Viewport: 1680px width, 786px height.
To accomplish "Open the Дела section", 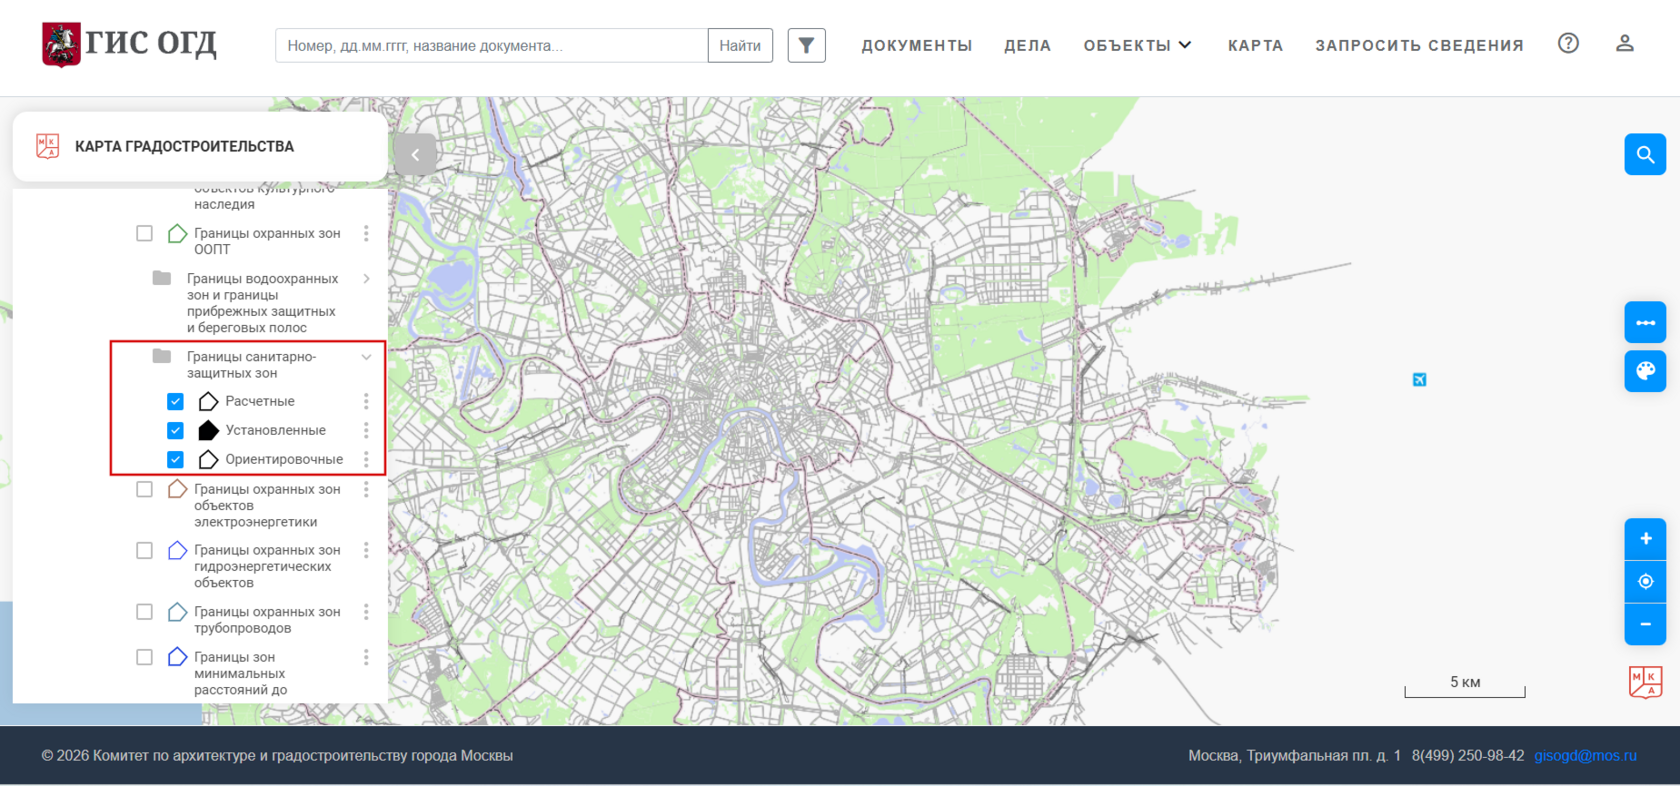I will 1028,45.
